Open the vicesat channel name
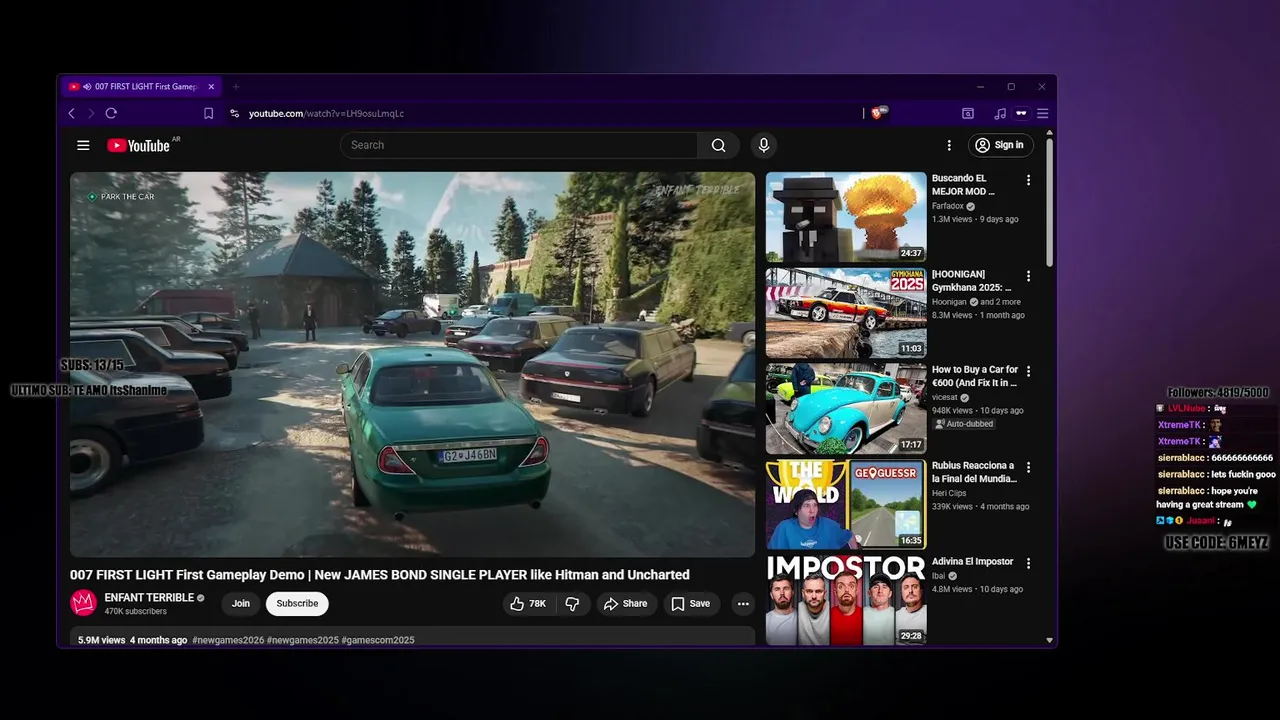1280x720 pixels. [945, 397]
